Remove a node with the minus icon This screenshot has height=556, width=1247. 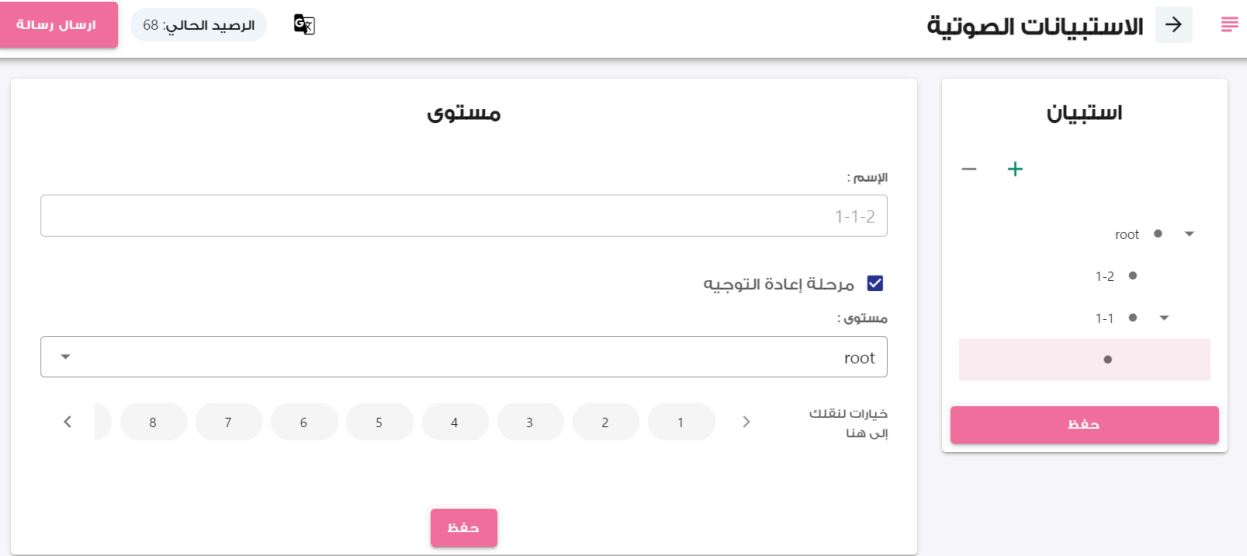pyautogui.click(x=969, y=169)
